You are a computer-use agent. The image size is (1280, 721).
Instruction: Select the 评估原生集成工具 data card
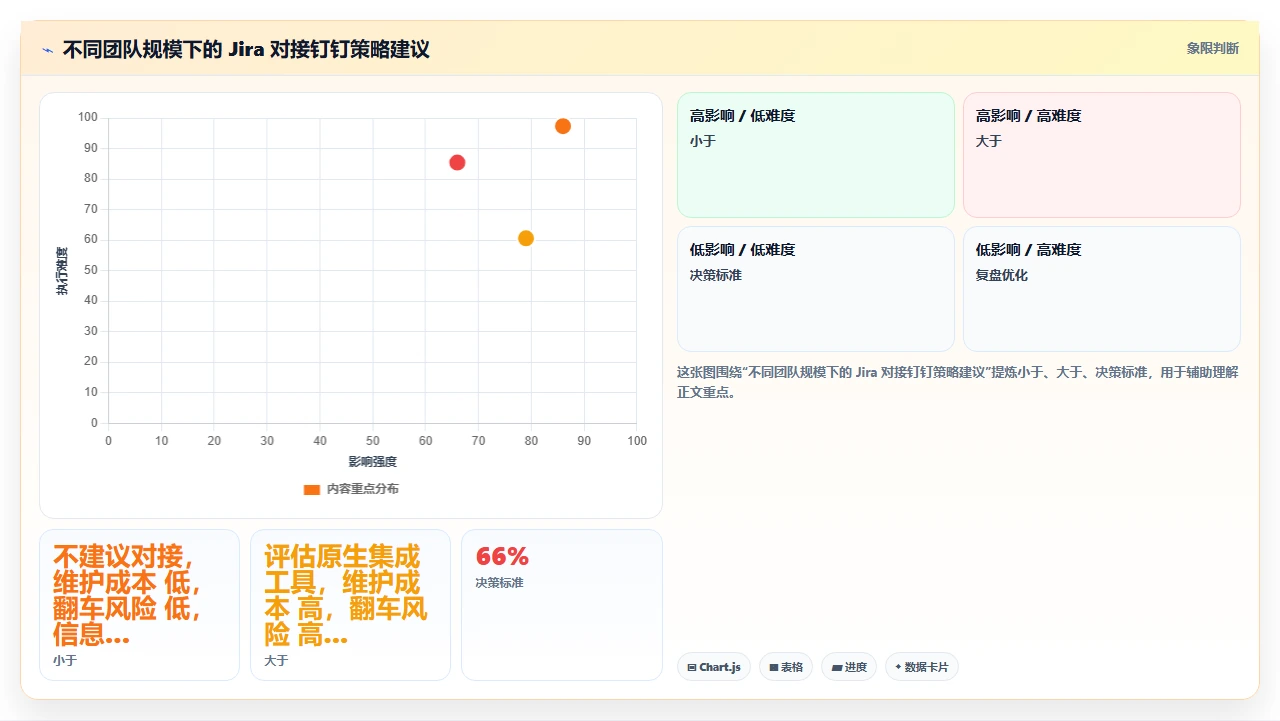coord(350,605)
